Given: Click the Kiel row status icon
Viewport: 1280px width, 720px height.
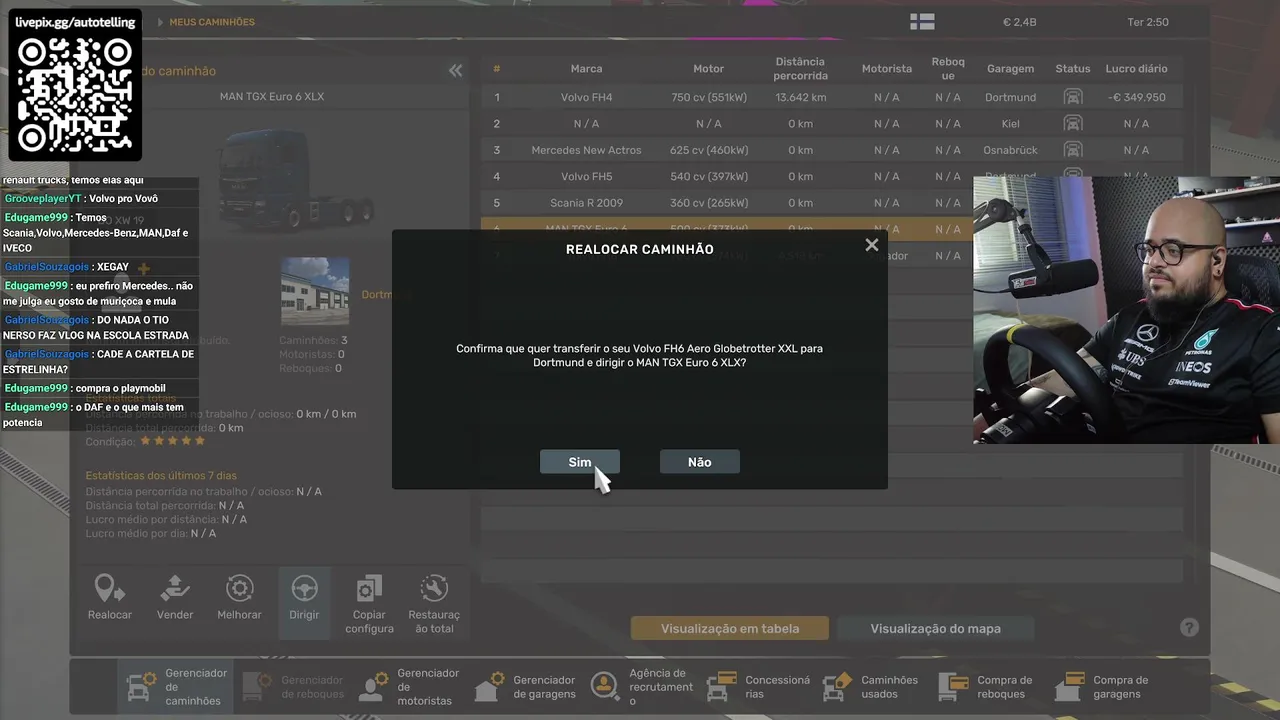Looking at the screenshot, I should (1073, 124).
